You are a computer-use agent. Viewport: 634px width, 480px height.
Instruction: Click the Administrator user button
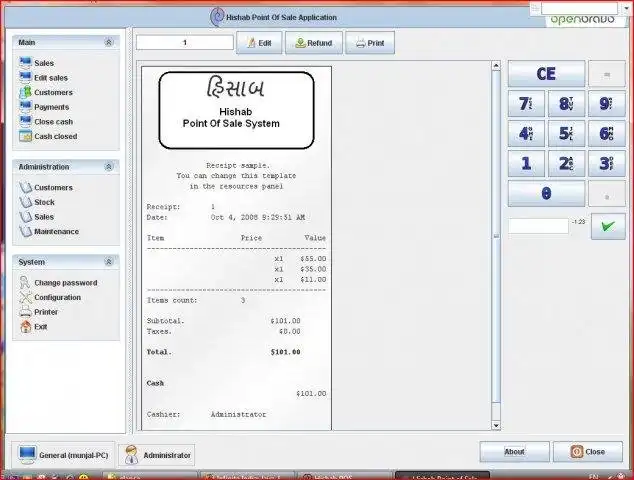coord(157,455)
